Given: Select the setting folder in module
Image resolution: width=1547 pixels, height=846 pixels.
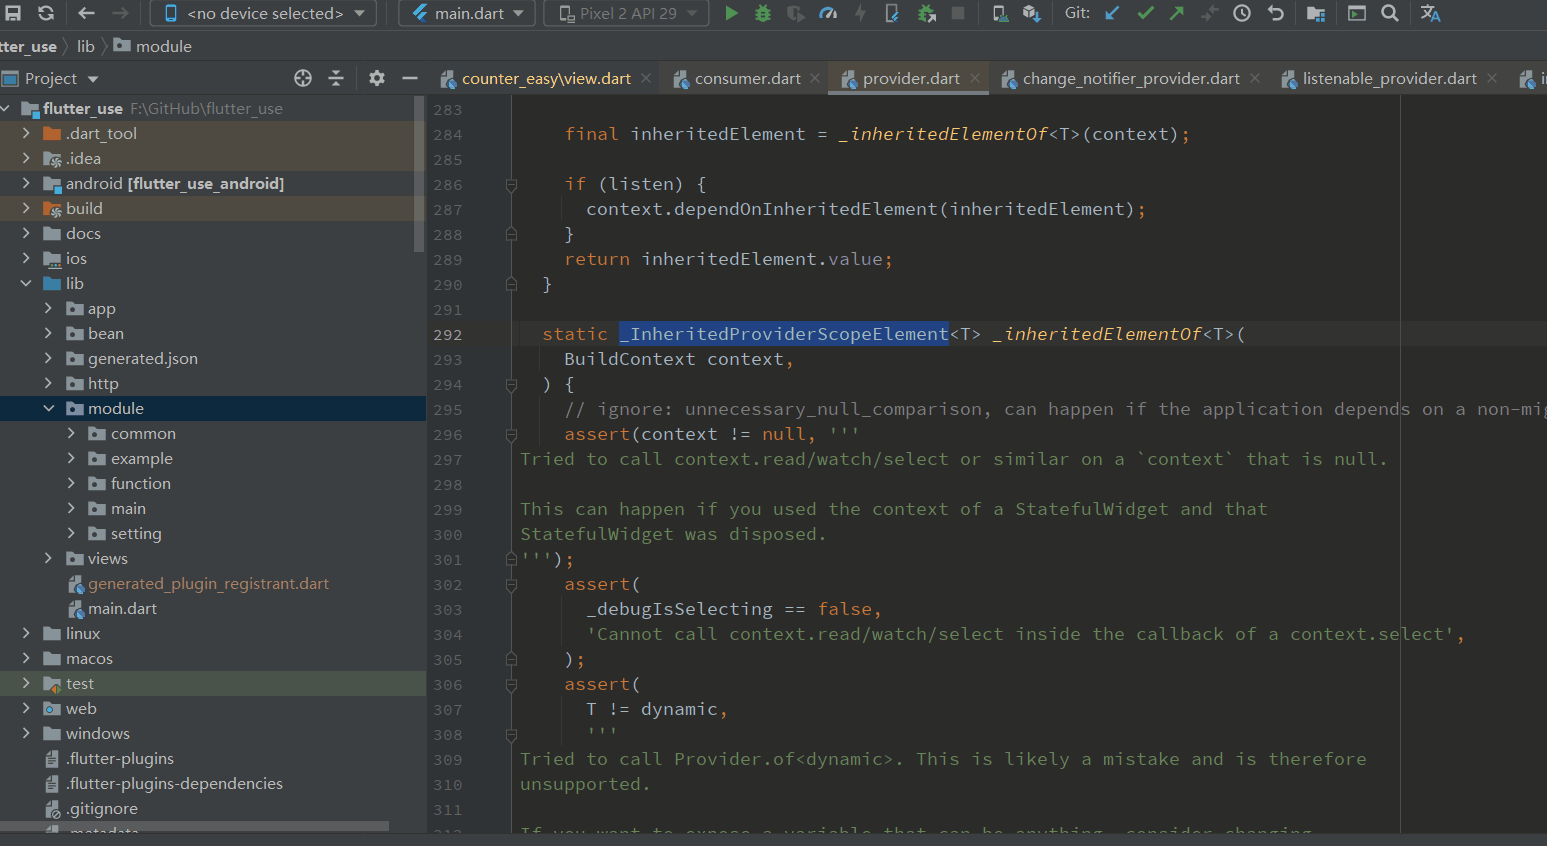Looking at the screenshot, I should [x=136, y=533].
